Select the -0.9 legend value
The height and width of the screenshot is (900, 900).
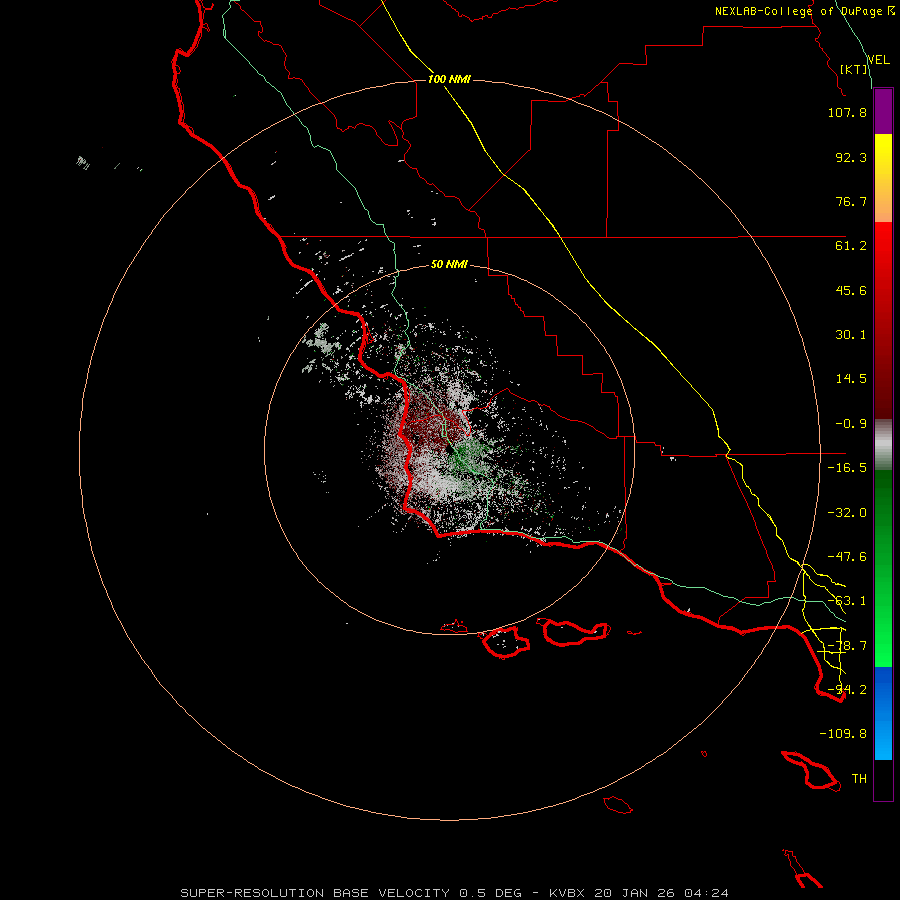(851, 424)
